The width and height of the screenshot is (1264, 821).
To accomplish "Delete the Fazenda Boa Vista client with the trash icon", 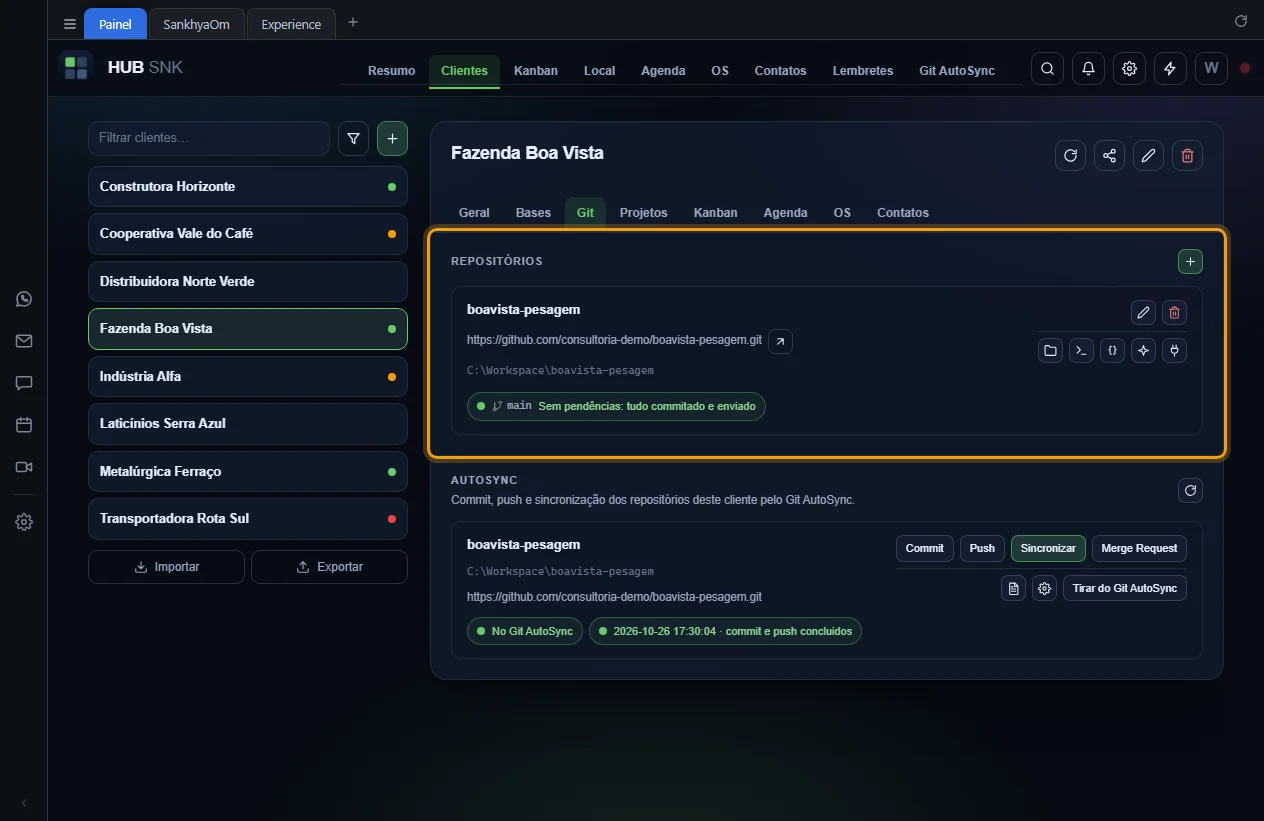I will [x=1187, y=155].
